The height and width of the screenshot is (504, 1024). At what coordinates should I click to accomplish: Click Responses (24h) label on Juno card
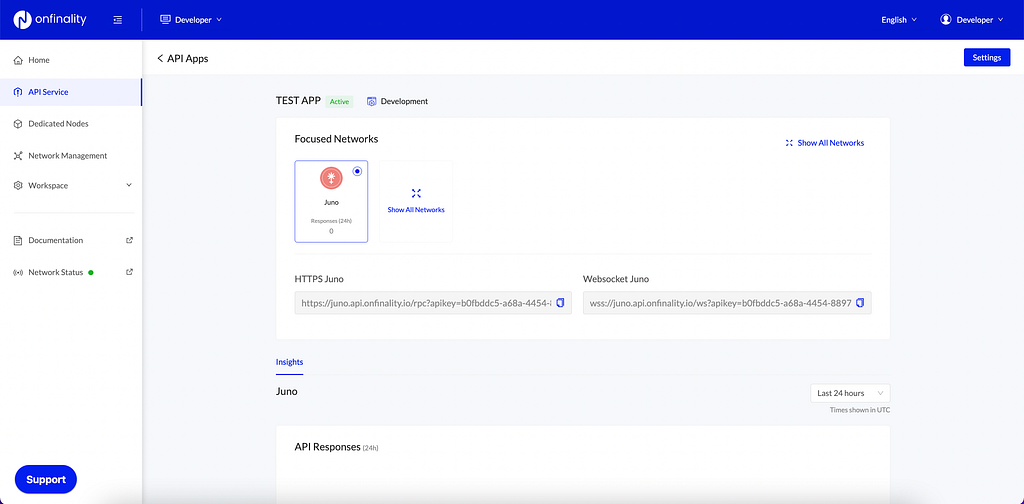(x=331, y=221)
